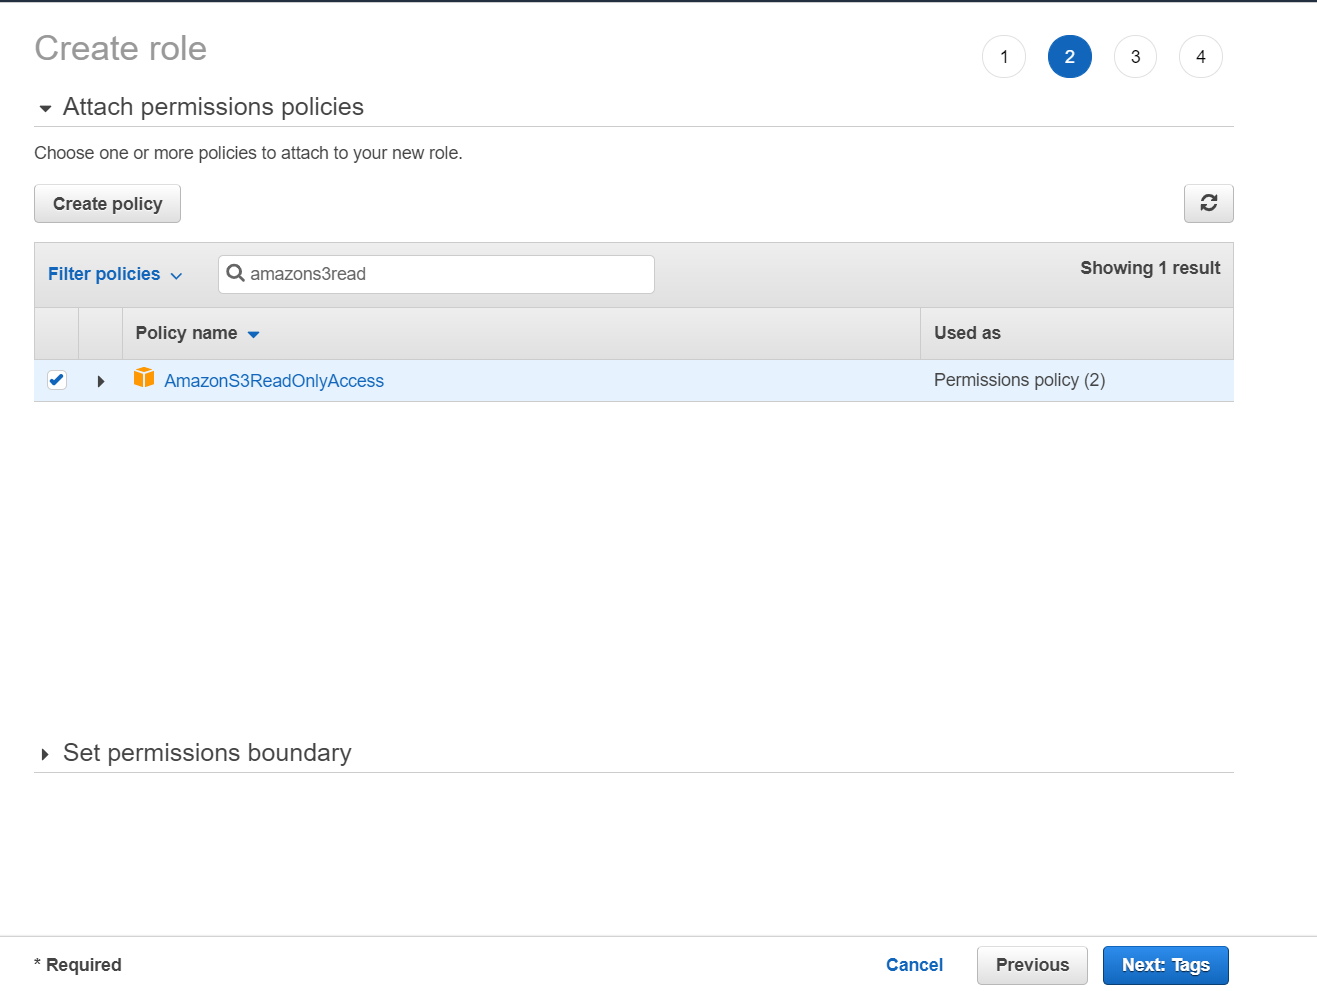Expand the Set permissions boundary section

(45, 754)
